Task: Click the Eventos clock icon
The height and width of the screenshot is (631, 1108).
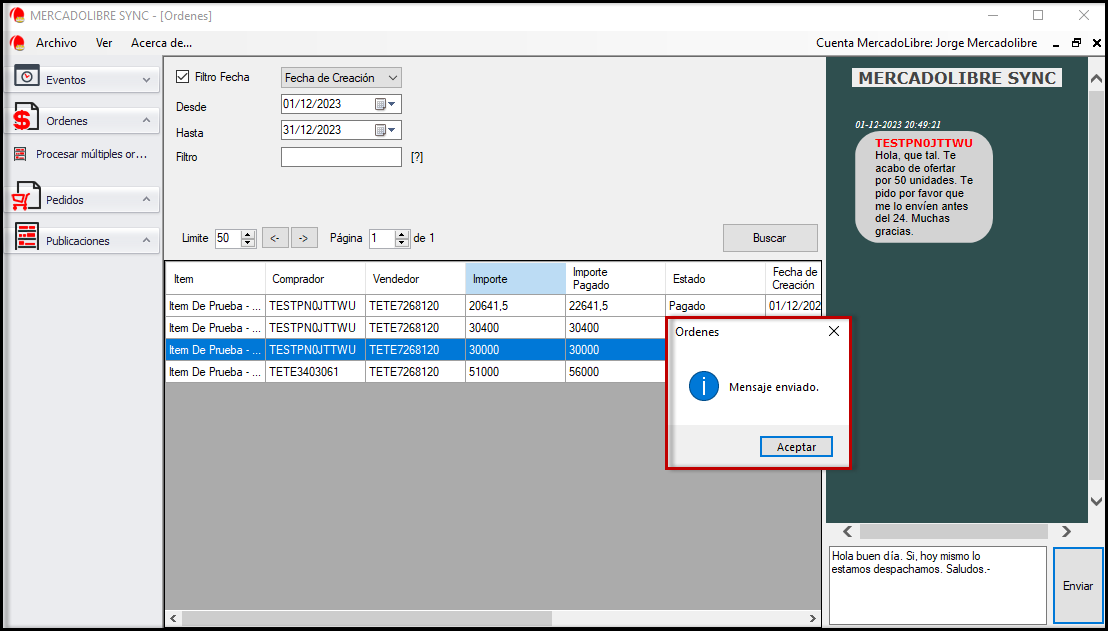Action: (28, 76)
